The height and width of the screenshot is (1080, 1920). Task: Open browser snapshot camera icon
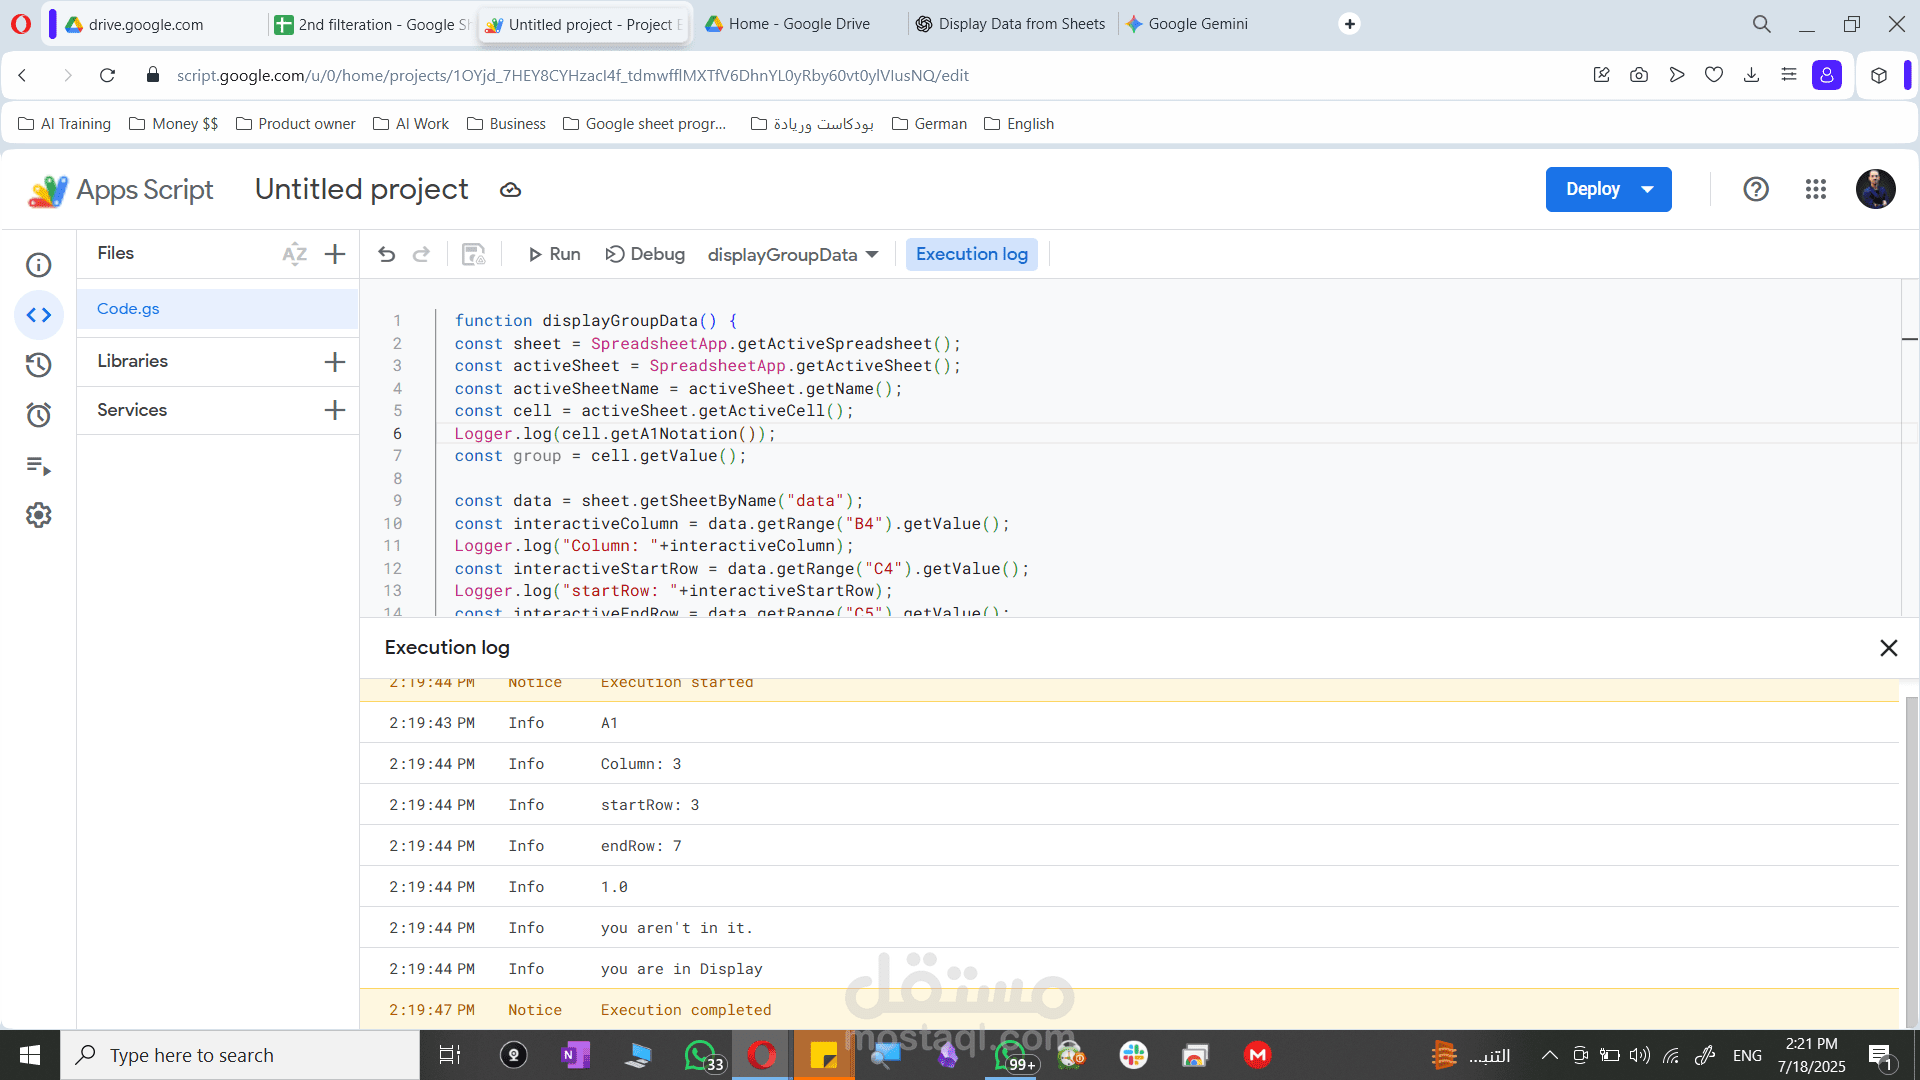pyautogui.click(x=1639, y=75)
